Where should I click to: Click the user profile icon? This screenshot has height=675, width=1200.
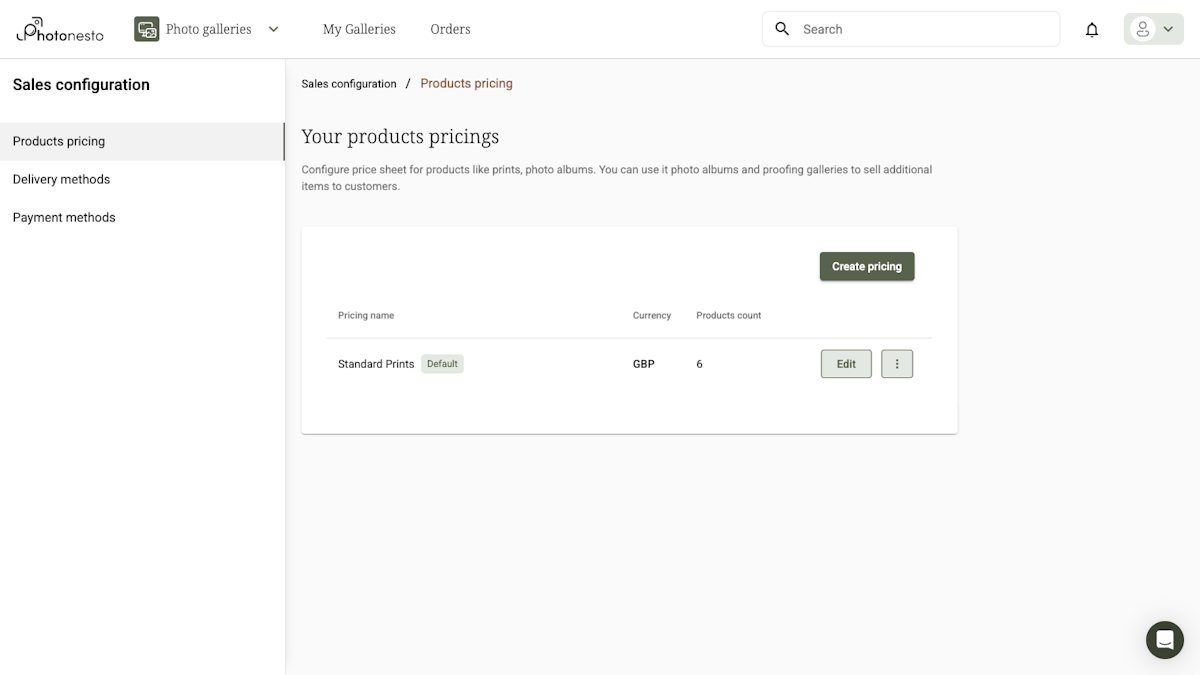pyautogui.click(x=1141, y=29)
